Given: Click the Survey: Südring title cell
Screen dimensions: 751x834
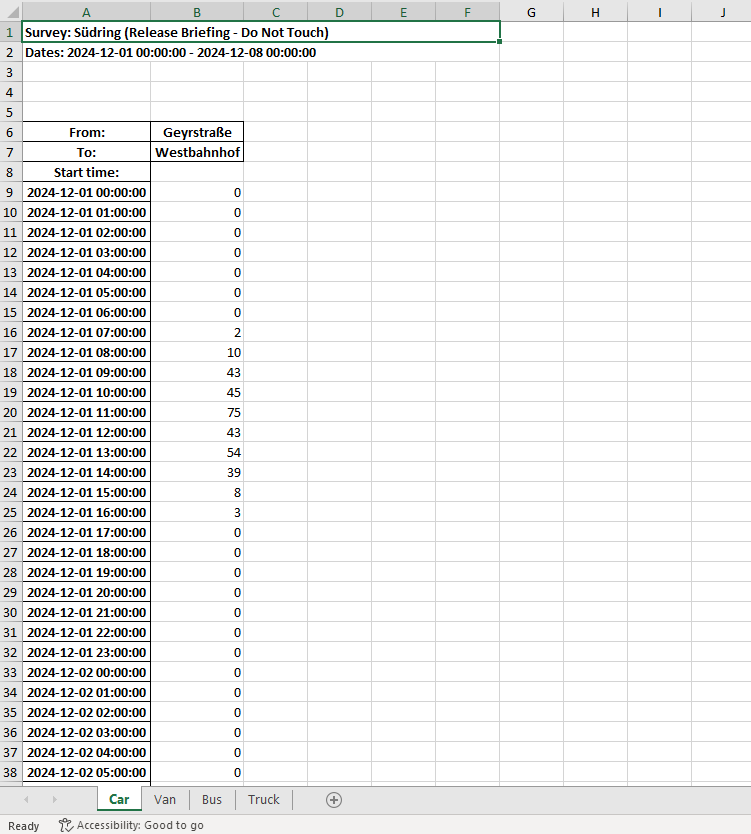Looking at the screenshot, I should [x=261, y=32].
